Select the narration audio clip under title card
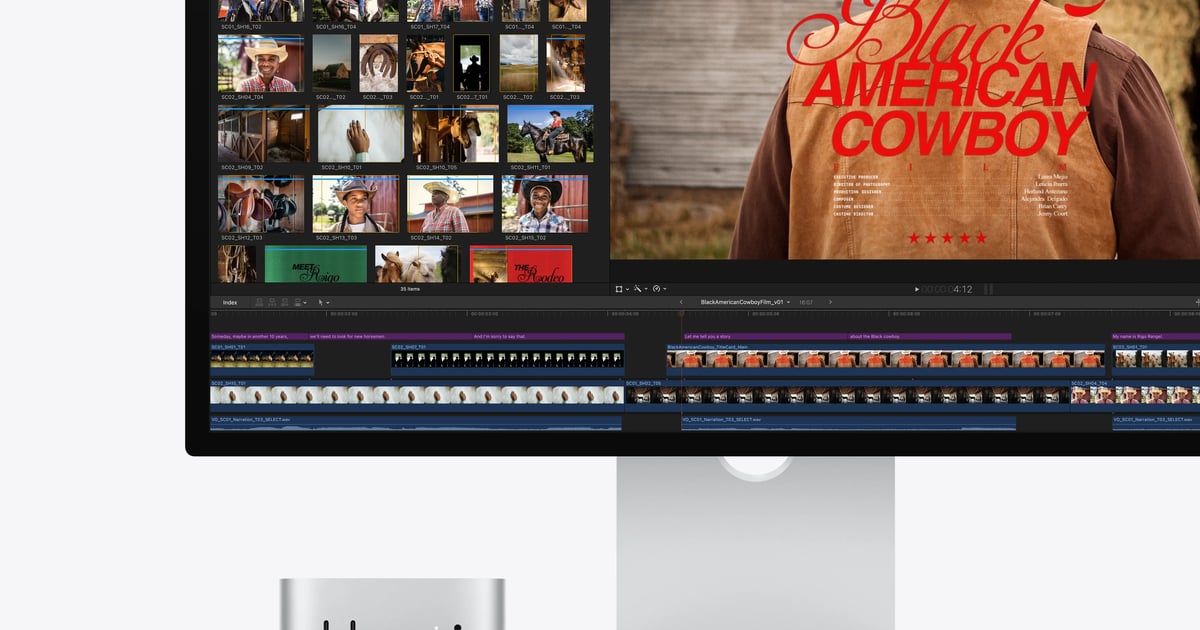The width and height of the screenshot is (1200, 630). [848, 423]
